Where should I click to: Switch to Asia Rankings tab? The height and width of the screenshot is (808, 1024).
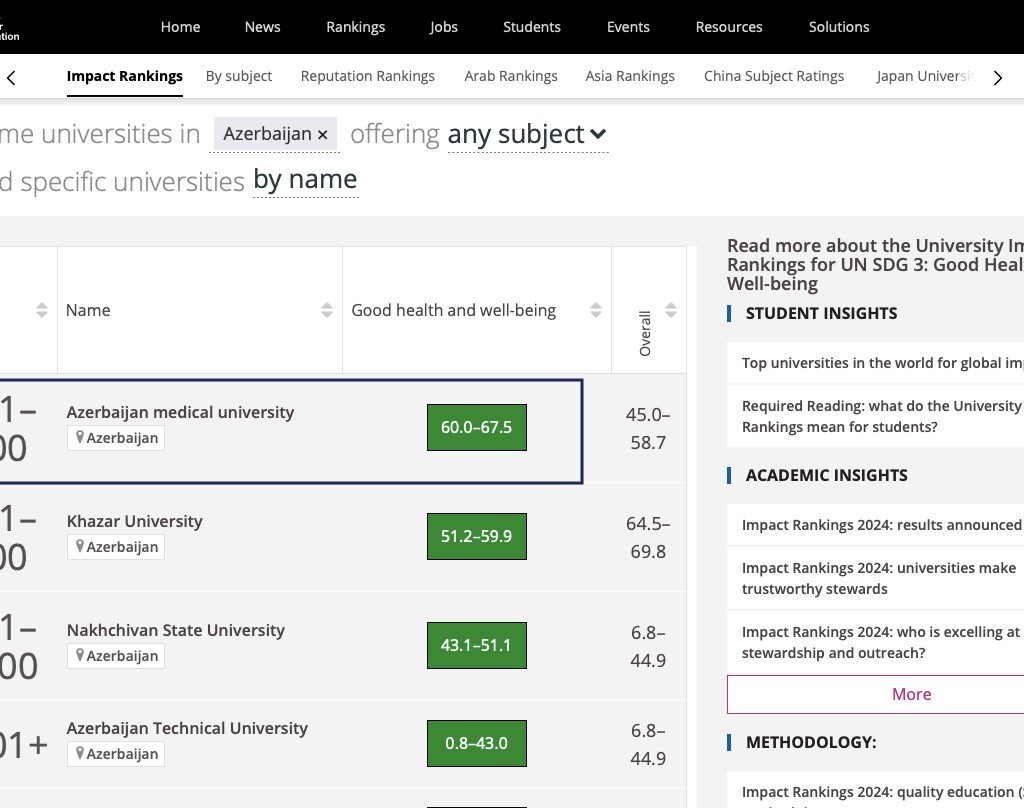[630, 76]
